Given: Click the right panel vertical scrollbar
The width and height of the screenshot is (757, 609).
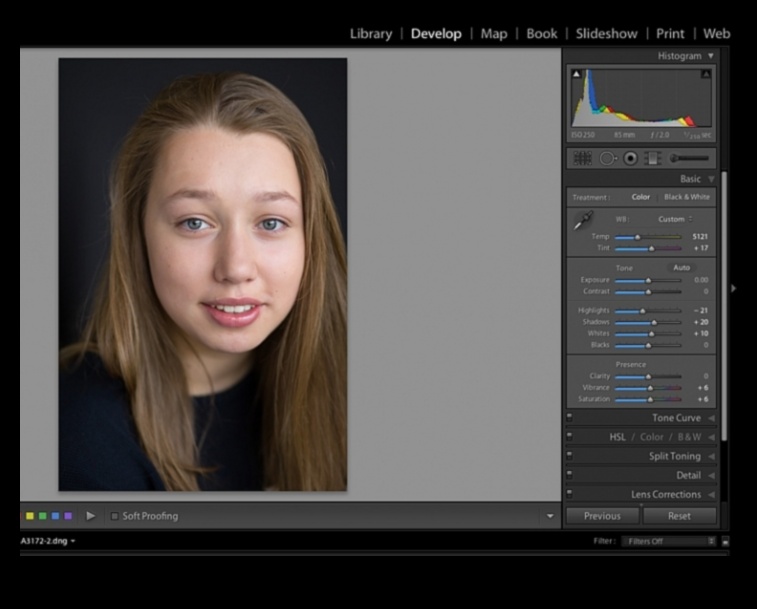Looking at the screenshot, I should [724, 306].
